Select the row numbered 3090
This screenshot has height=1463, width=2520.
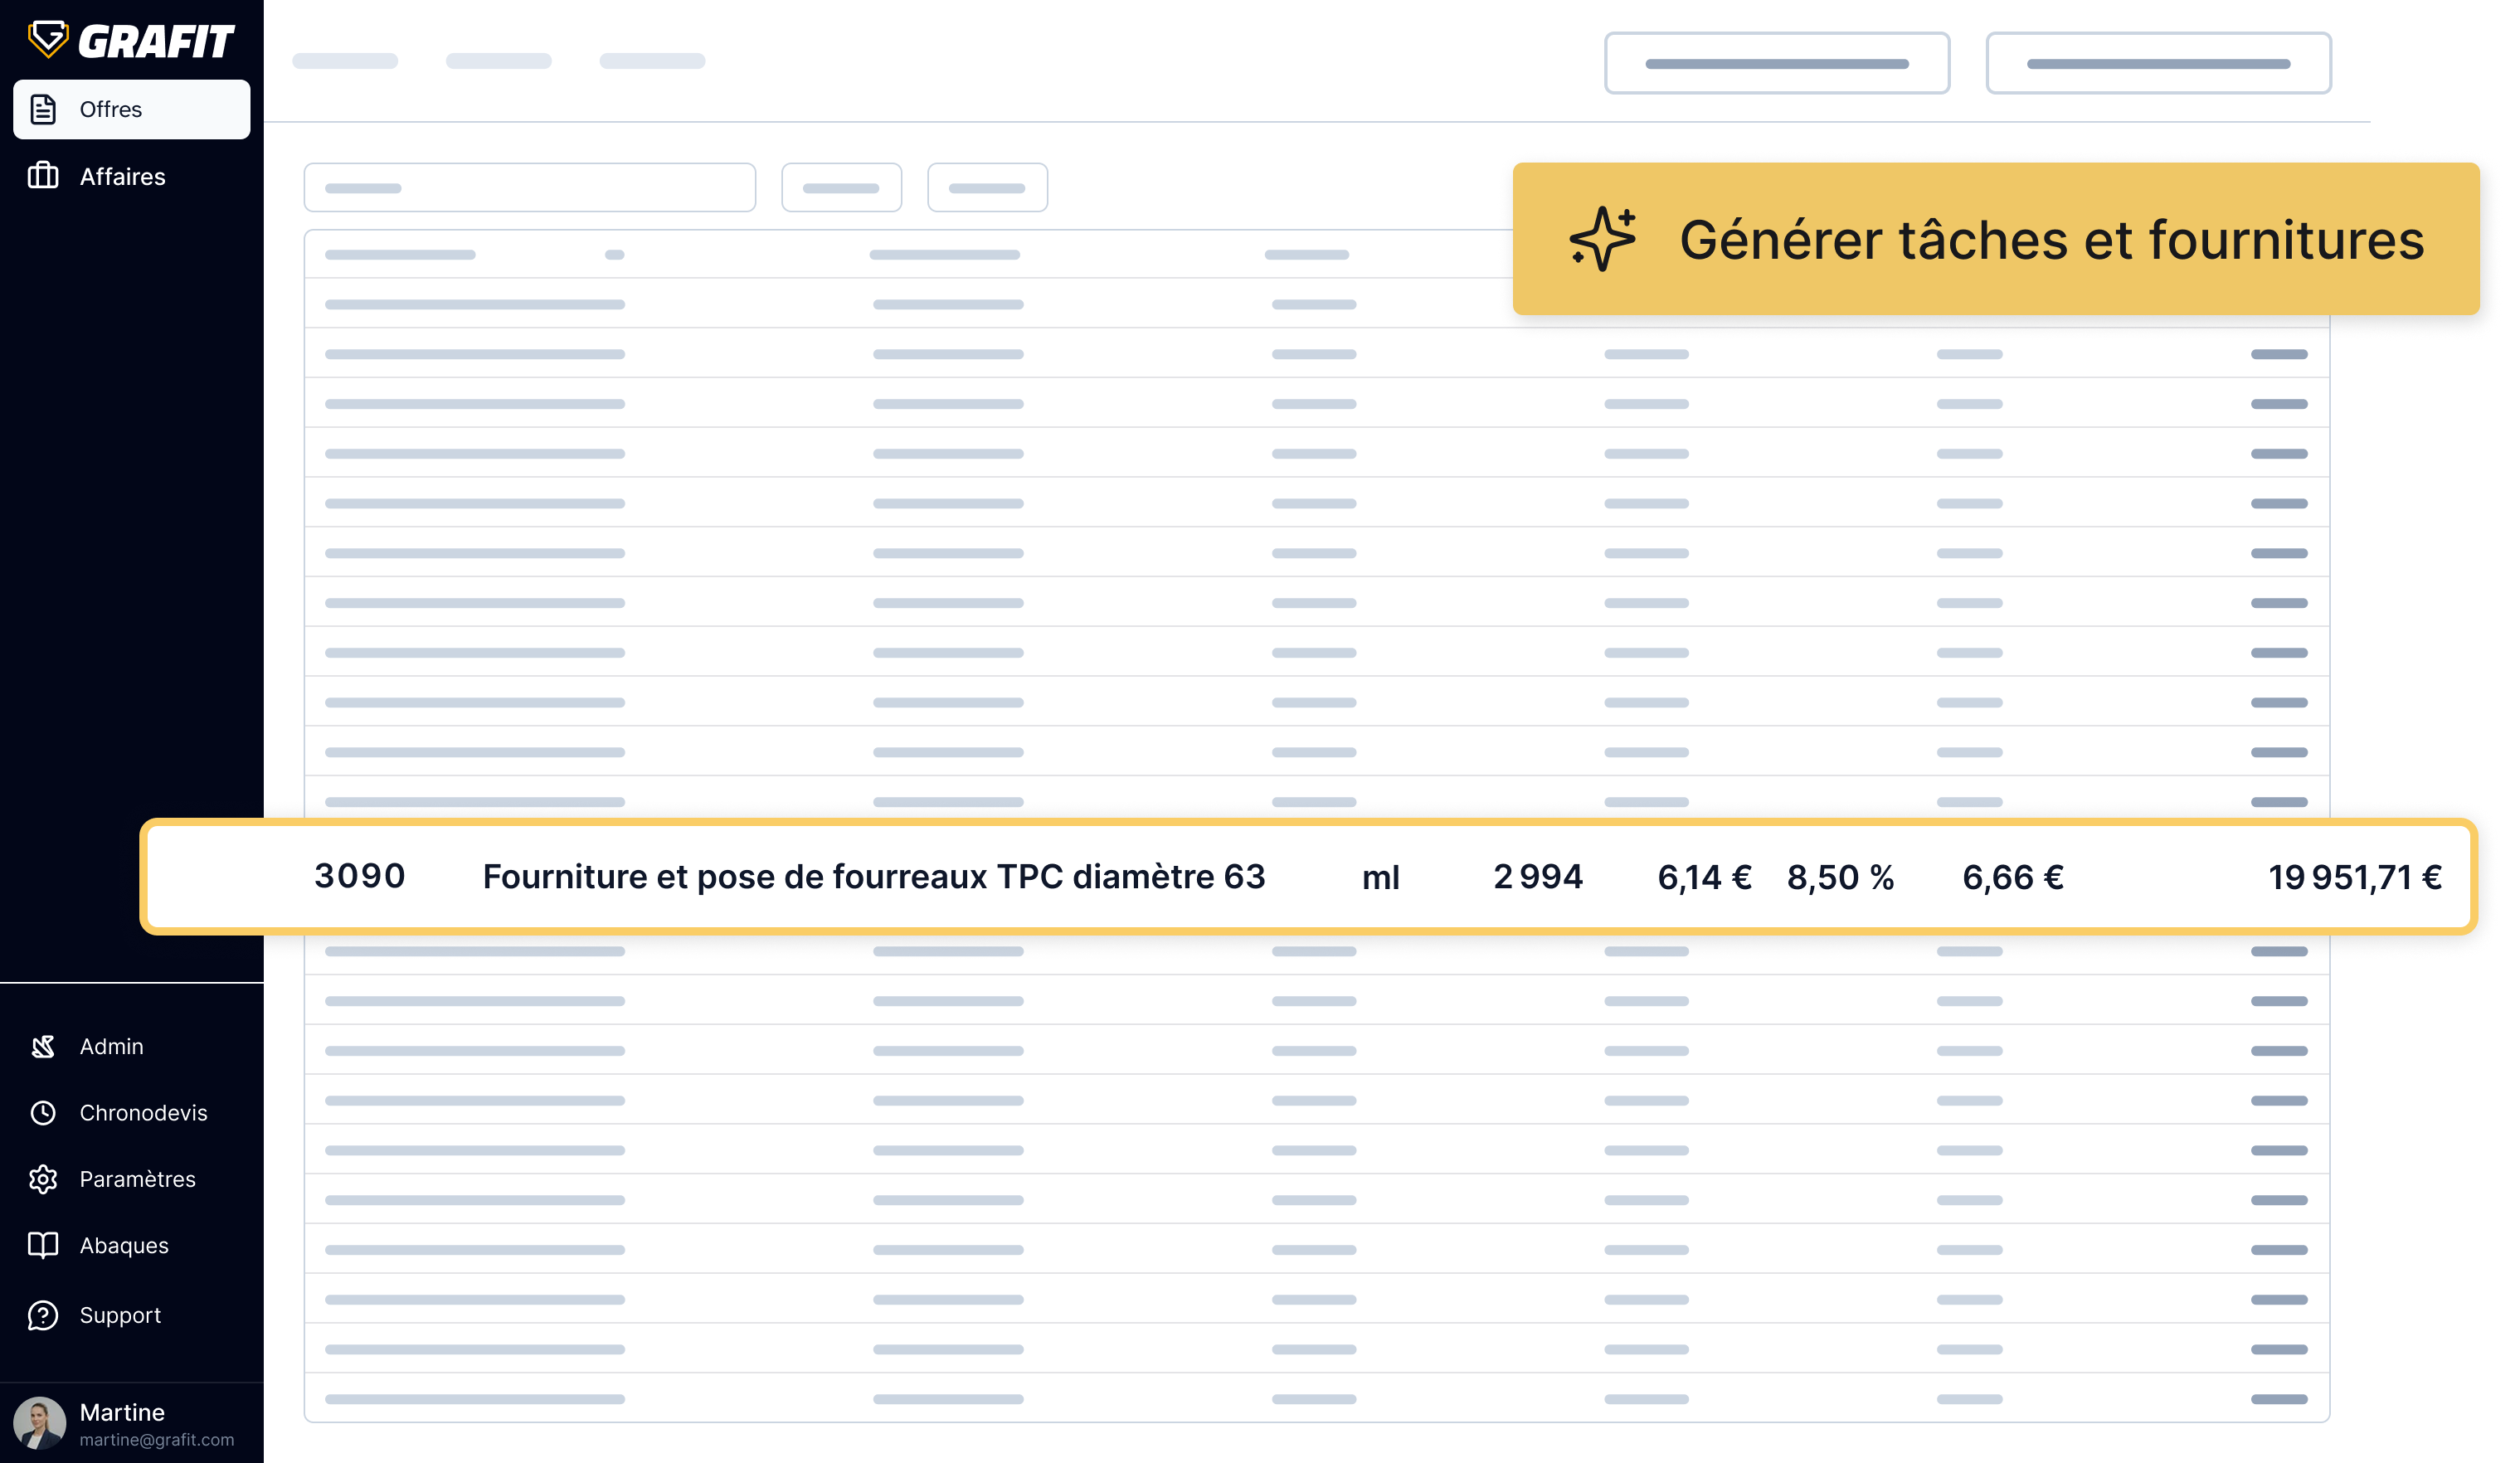pyautogui.click(x=360, y=876)
